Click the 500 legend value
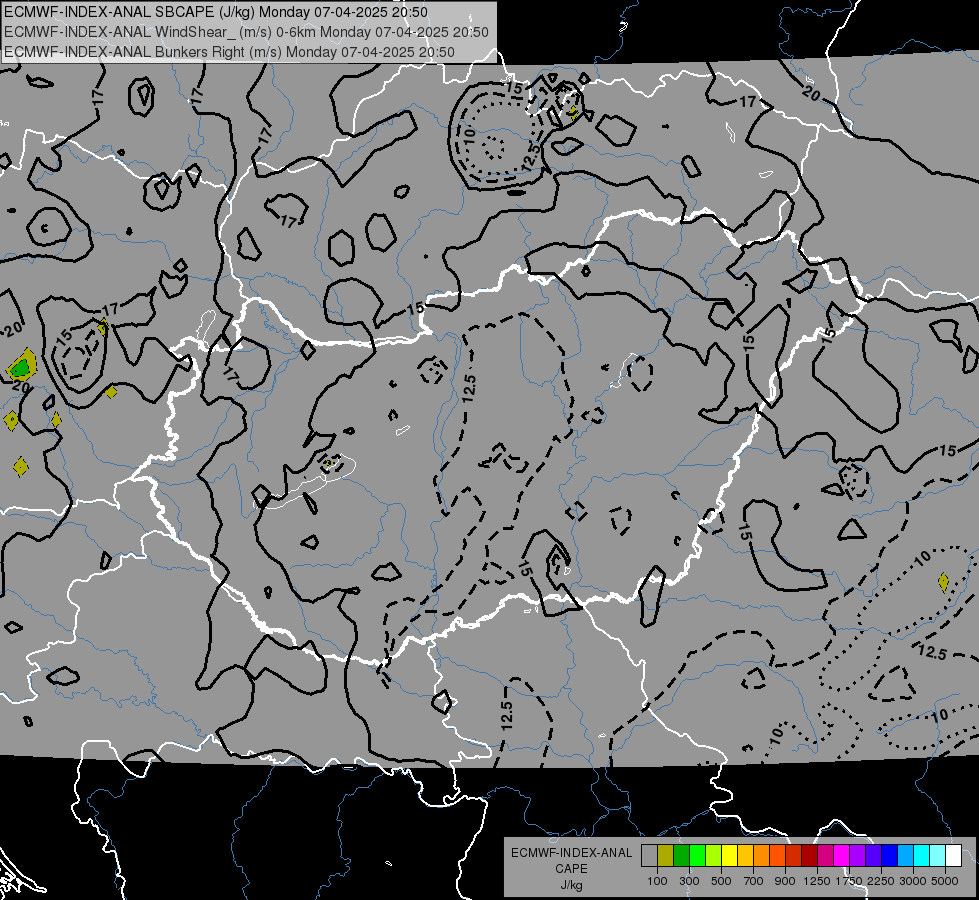The image size is (979, 900). 721,881
